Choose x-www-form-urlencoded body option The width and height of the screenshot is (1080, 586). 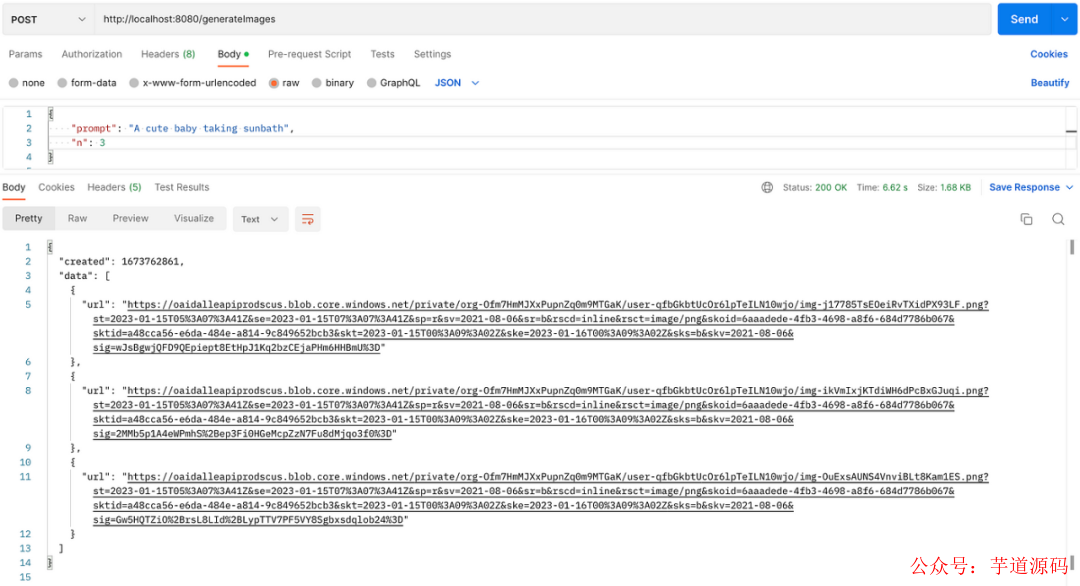coord(134,83)
